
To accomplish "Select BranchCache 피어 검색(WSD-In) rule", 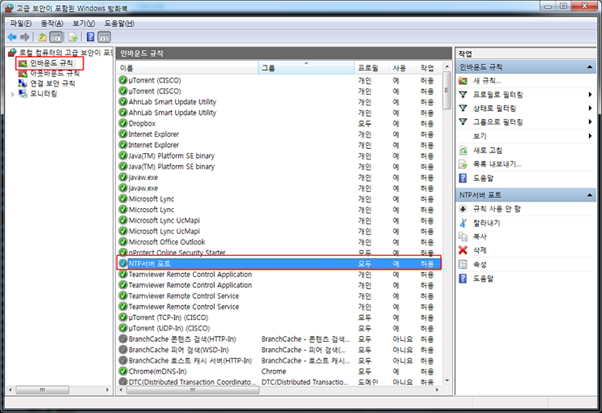I will 279,350.
